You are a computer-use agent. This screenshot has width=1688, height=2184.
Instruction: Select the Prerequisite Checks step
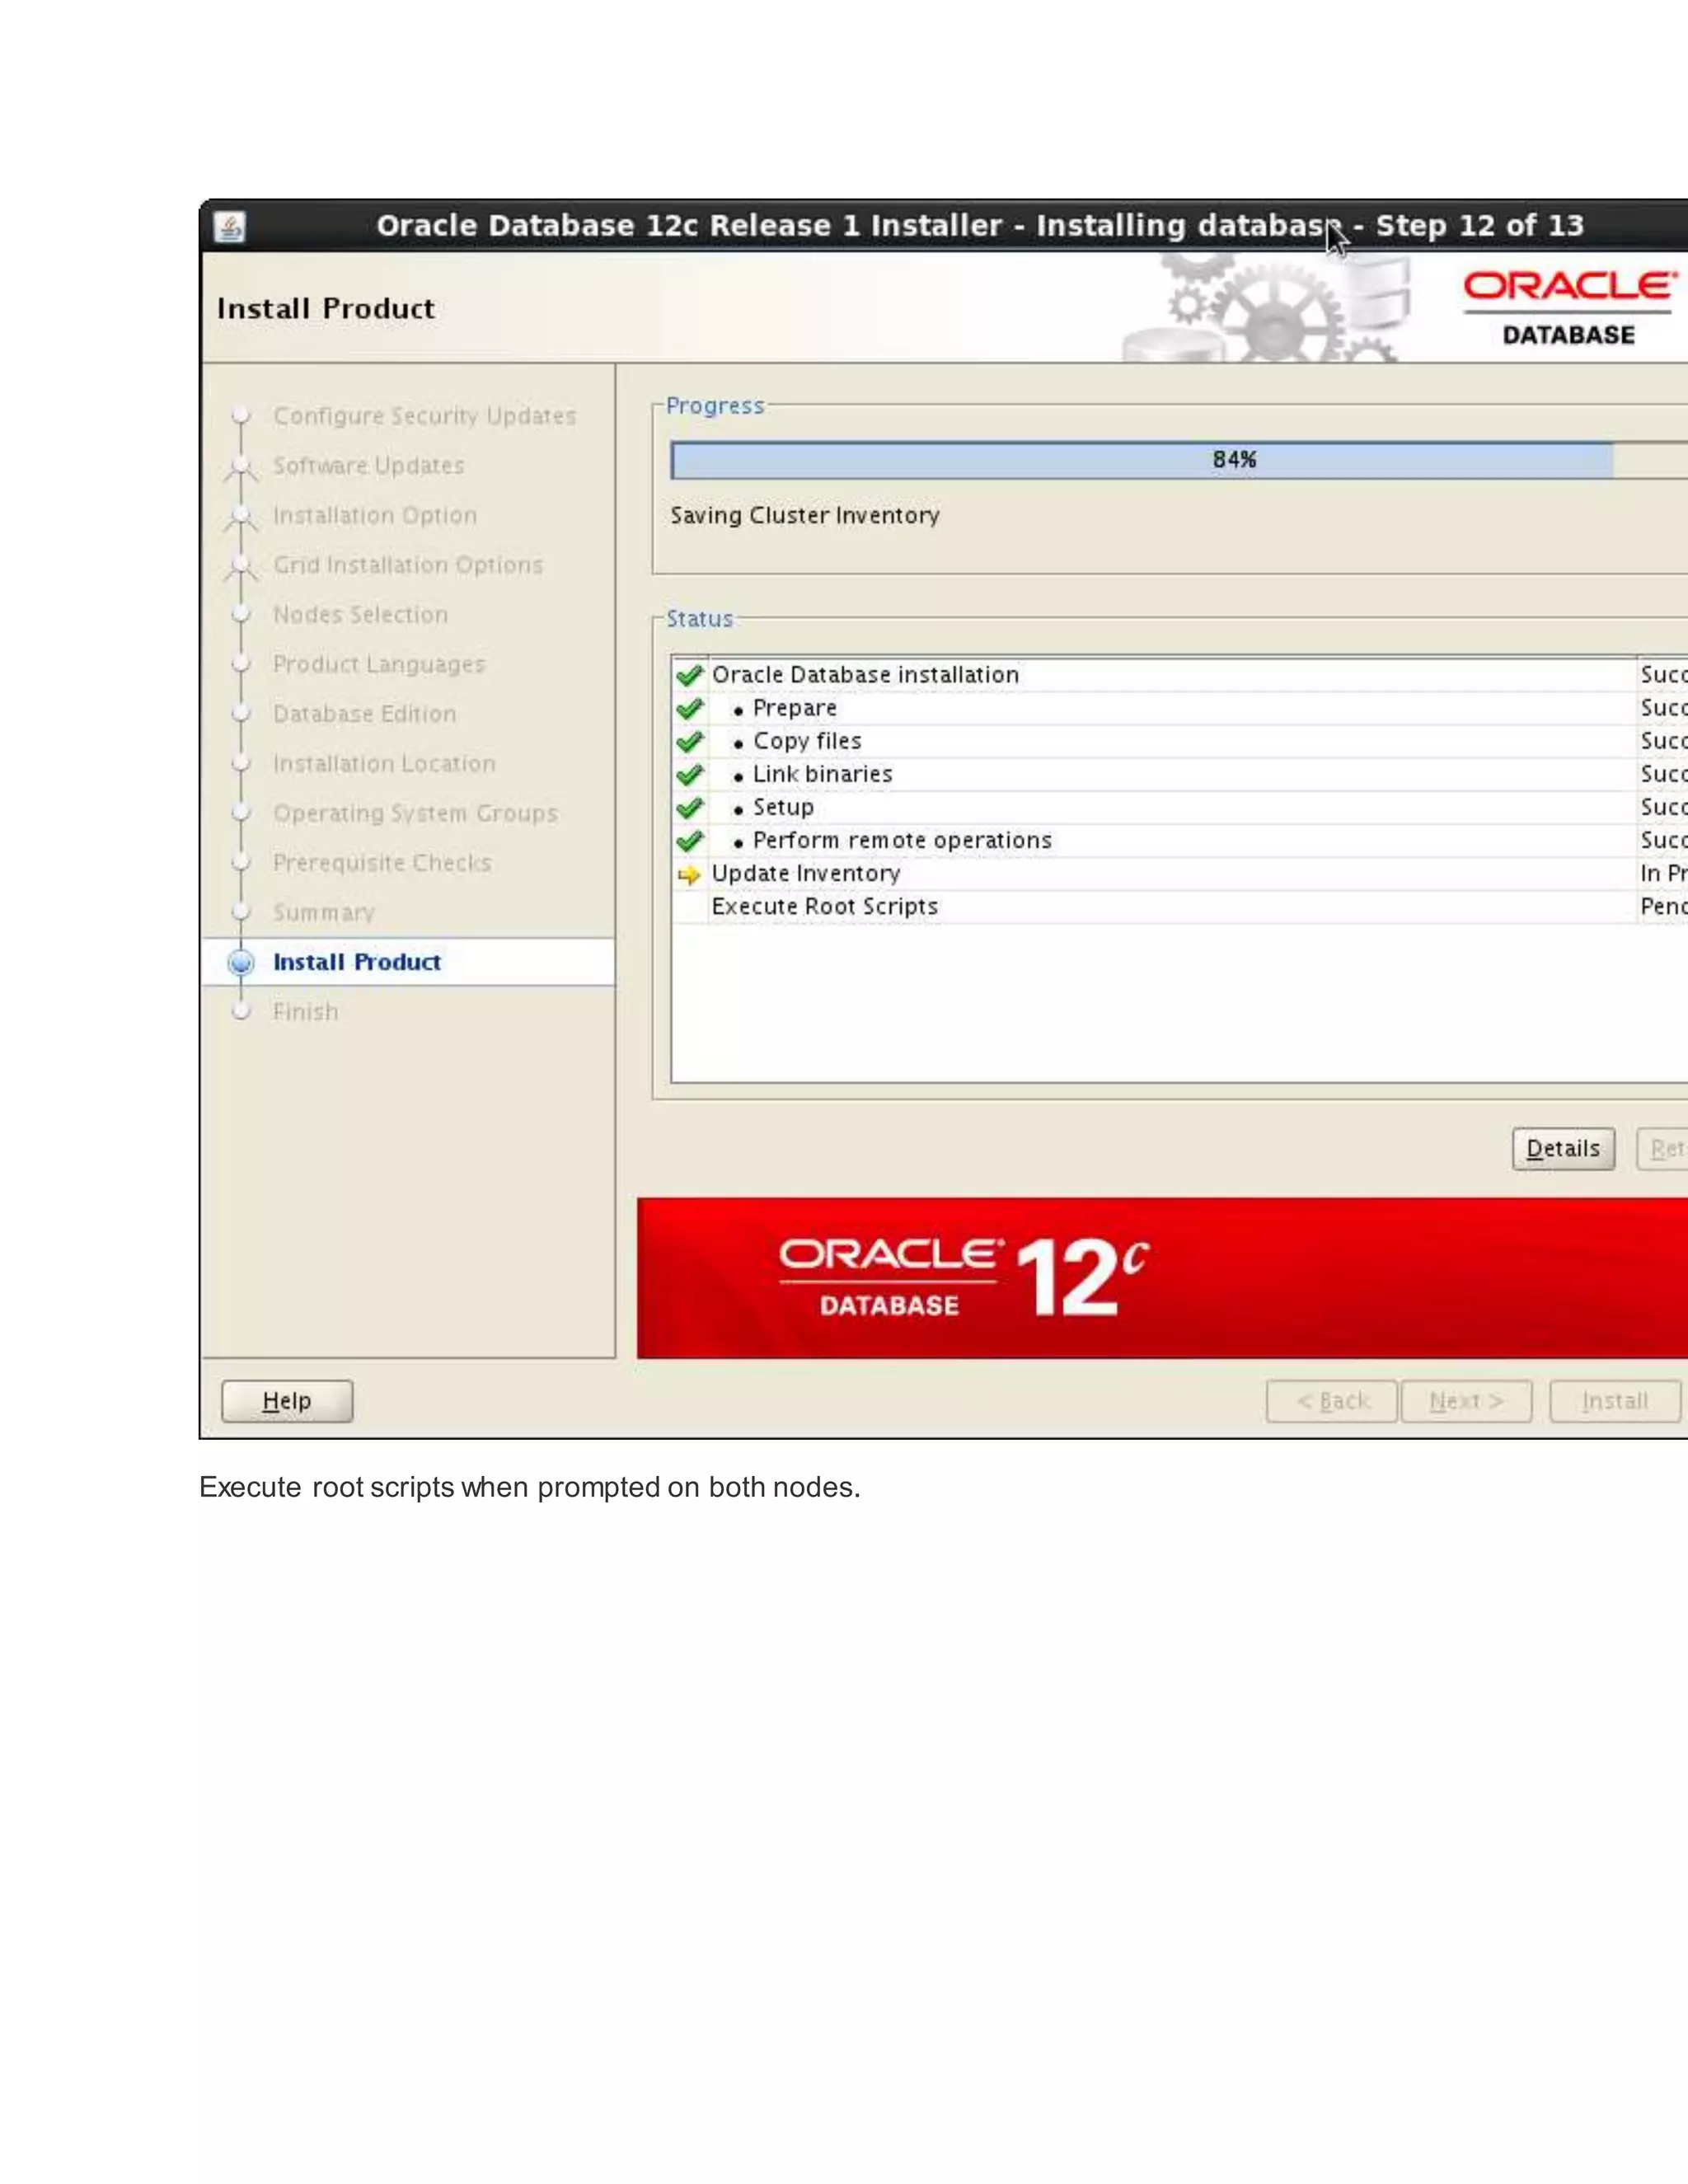click(382, 863)
